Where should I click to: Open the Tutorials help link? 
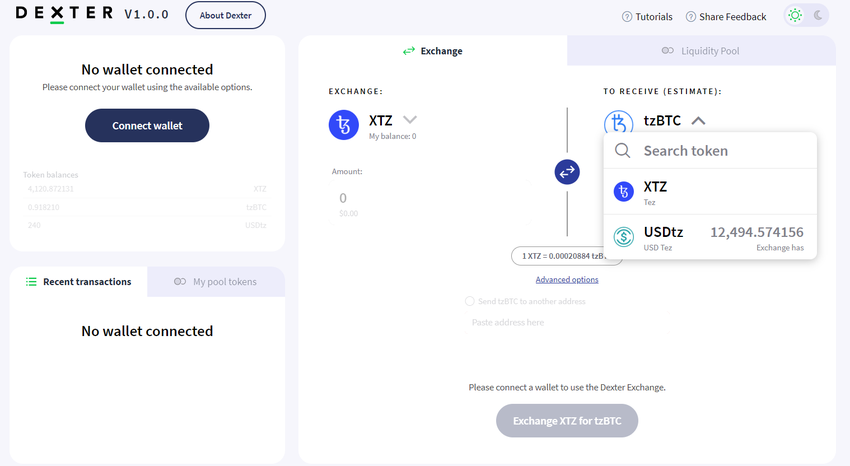click(647, 17)
